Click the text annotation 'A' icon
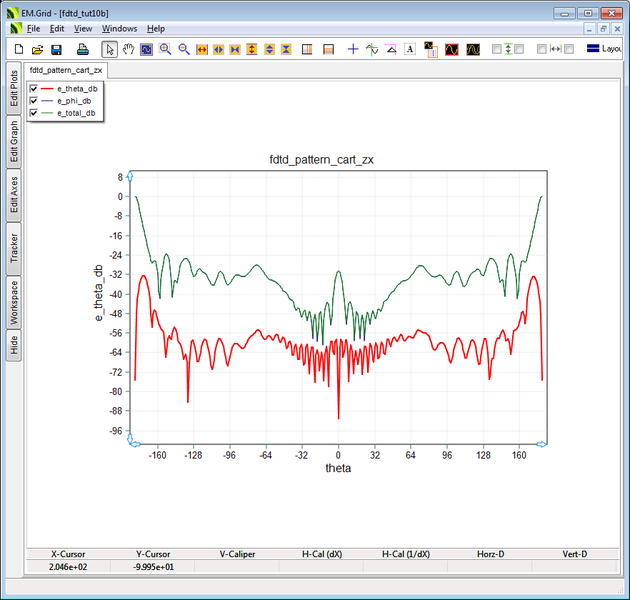This screenshot has height=600, width=630. (410, 49)
